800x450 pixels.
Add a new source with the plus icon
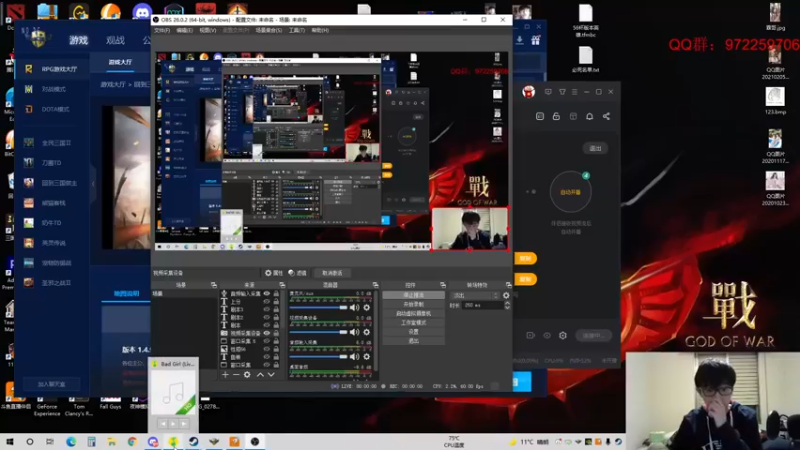[x=225, y=374]
